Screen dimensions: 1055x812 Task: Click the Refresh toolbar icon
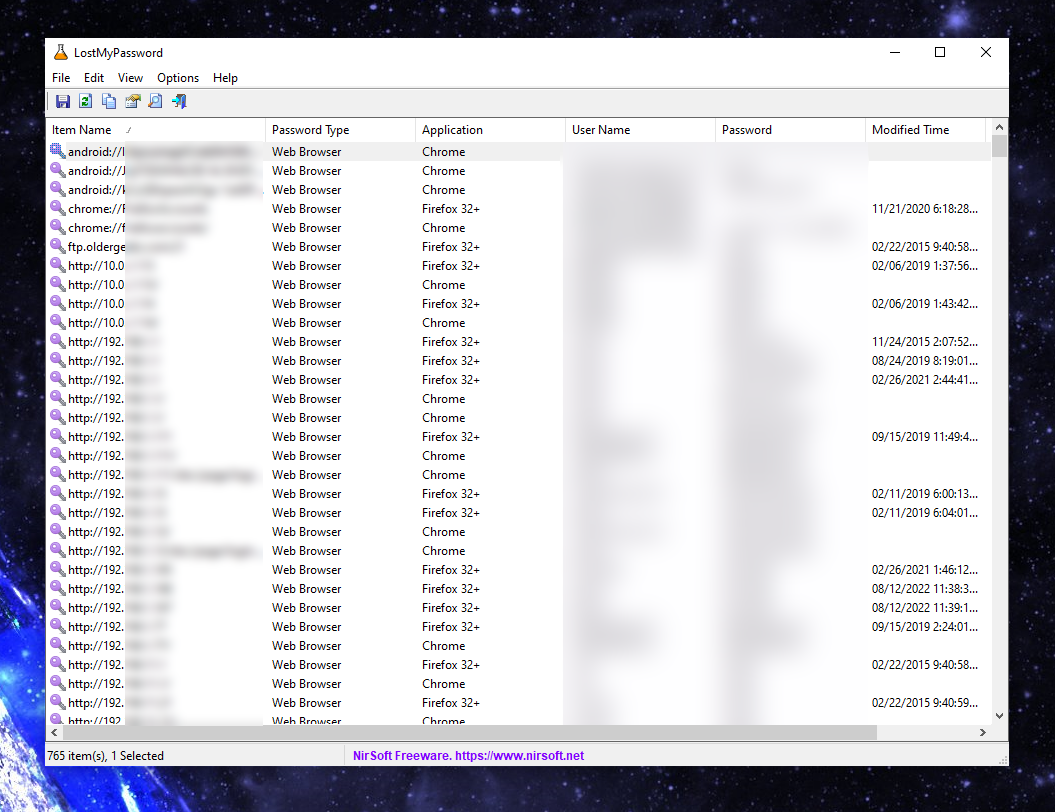[x=85, y=102]
